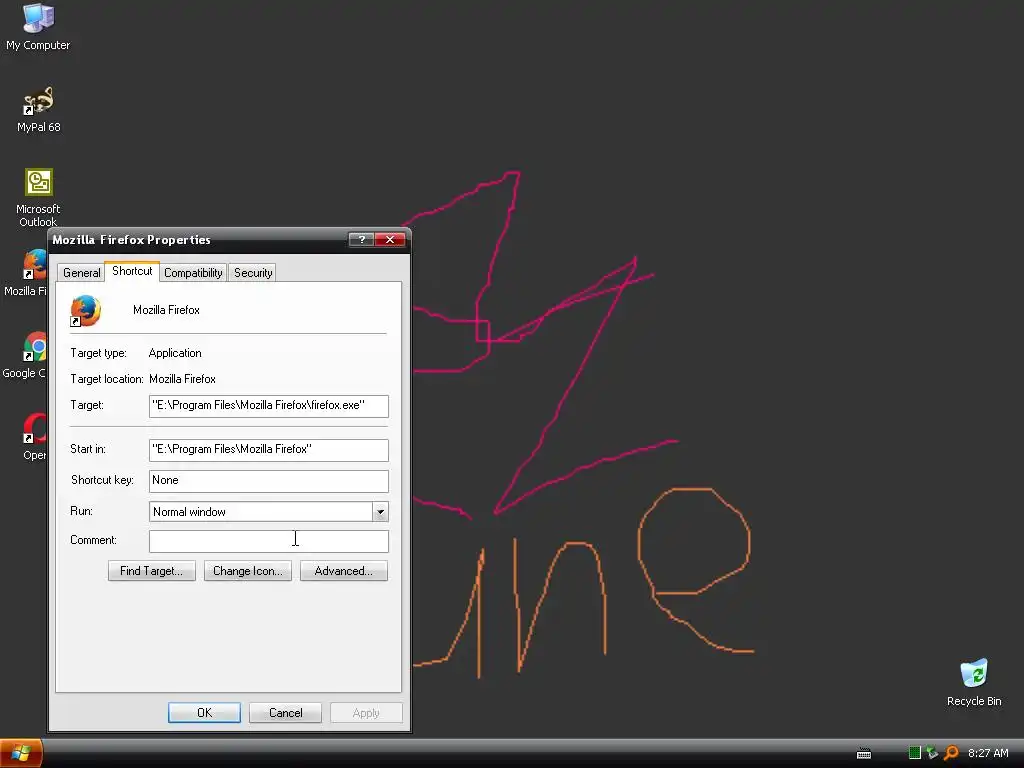Viewport: 1024px width, 768px height.
Task: Select the Recycle Bin icon
Action: pyautogui.click(x=974, y=682)
